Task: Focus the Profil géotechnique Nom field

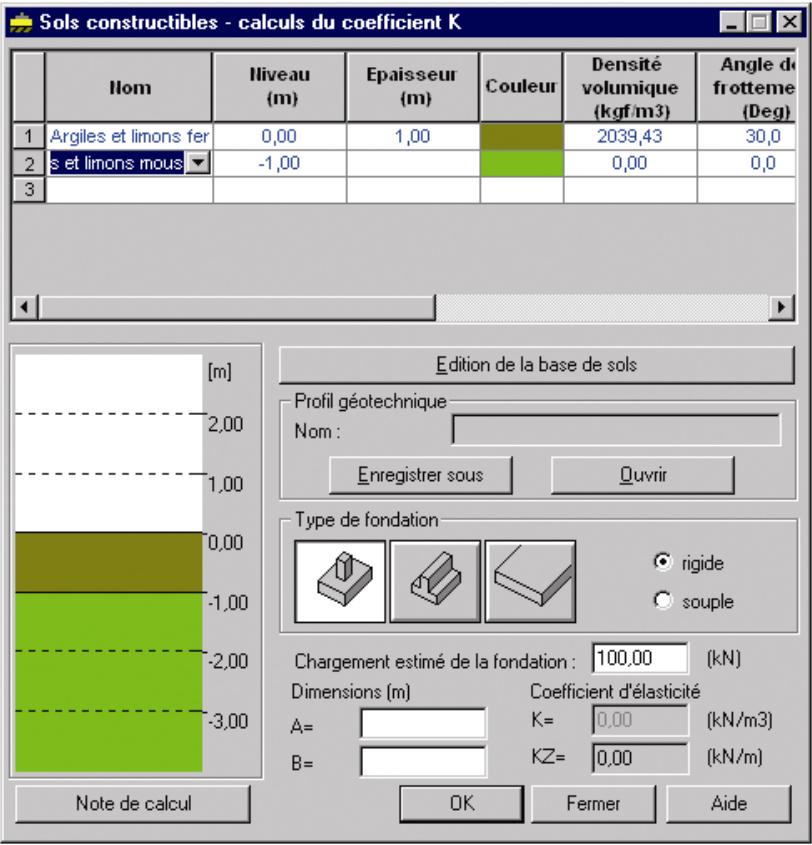Action: click(x=616, y=430)
